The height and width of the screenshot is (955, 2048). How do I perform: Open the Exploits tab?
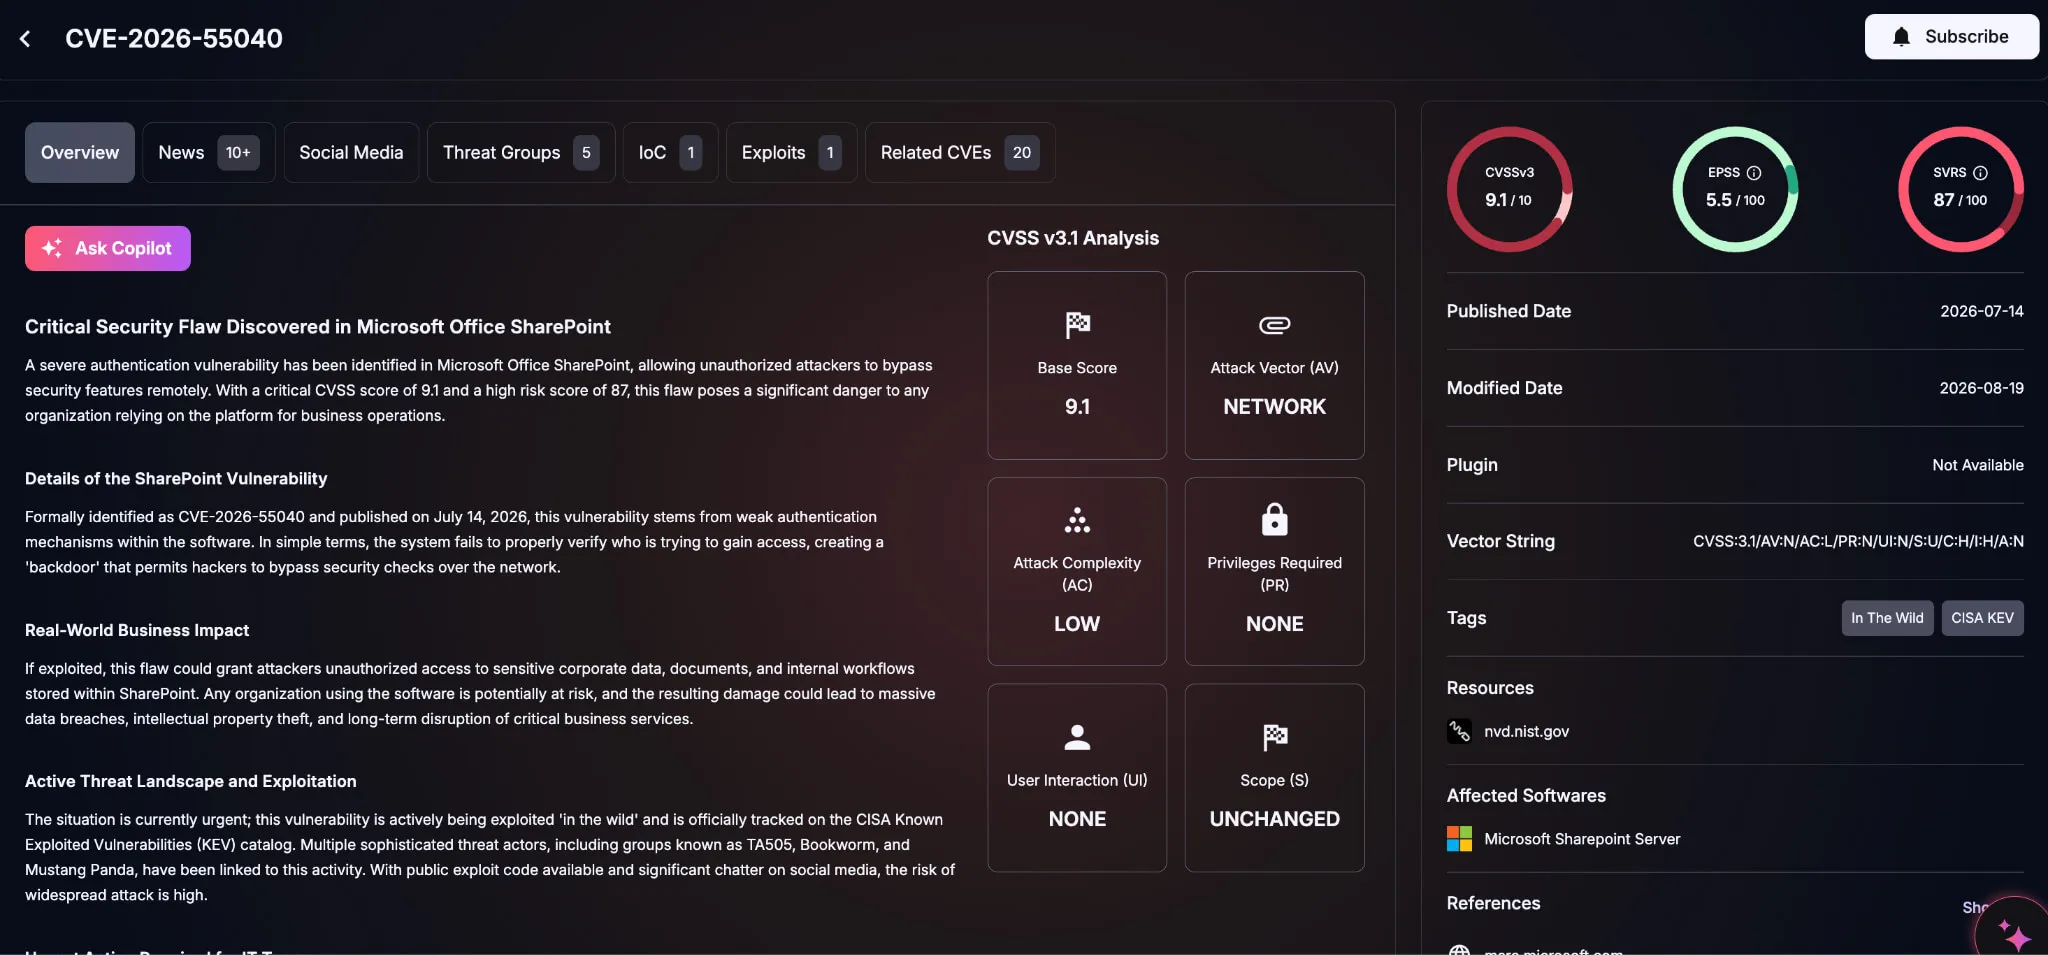(791, 152)
